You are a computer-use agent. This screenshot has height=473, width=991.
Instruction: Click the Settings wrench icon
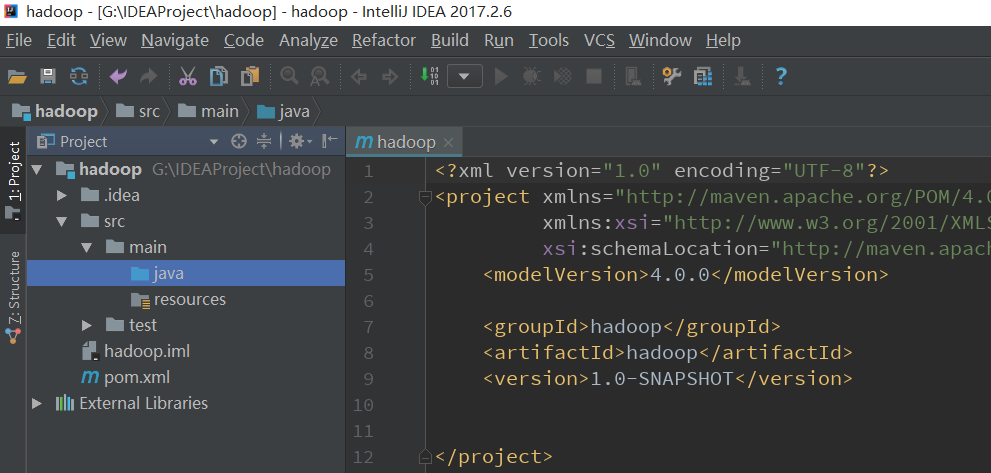coord(671,77)
